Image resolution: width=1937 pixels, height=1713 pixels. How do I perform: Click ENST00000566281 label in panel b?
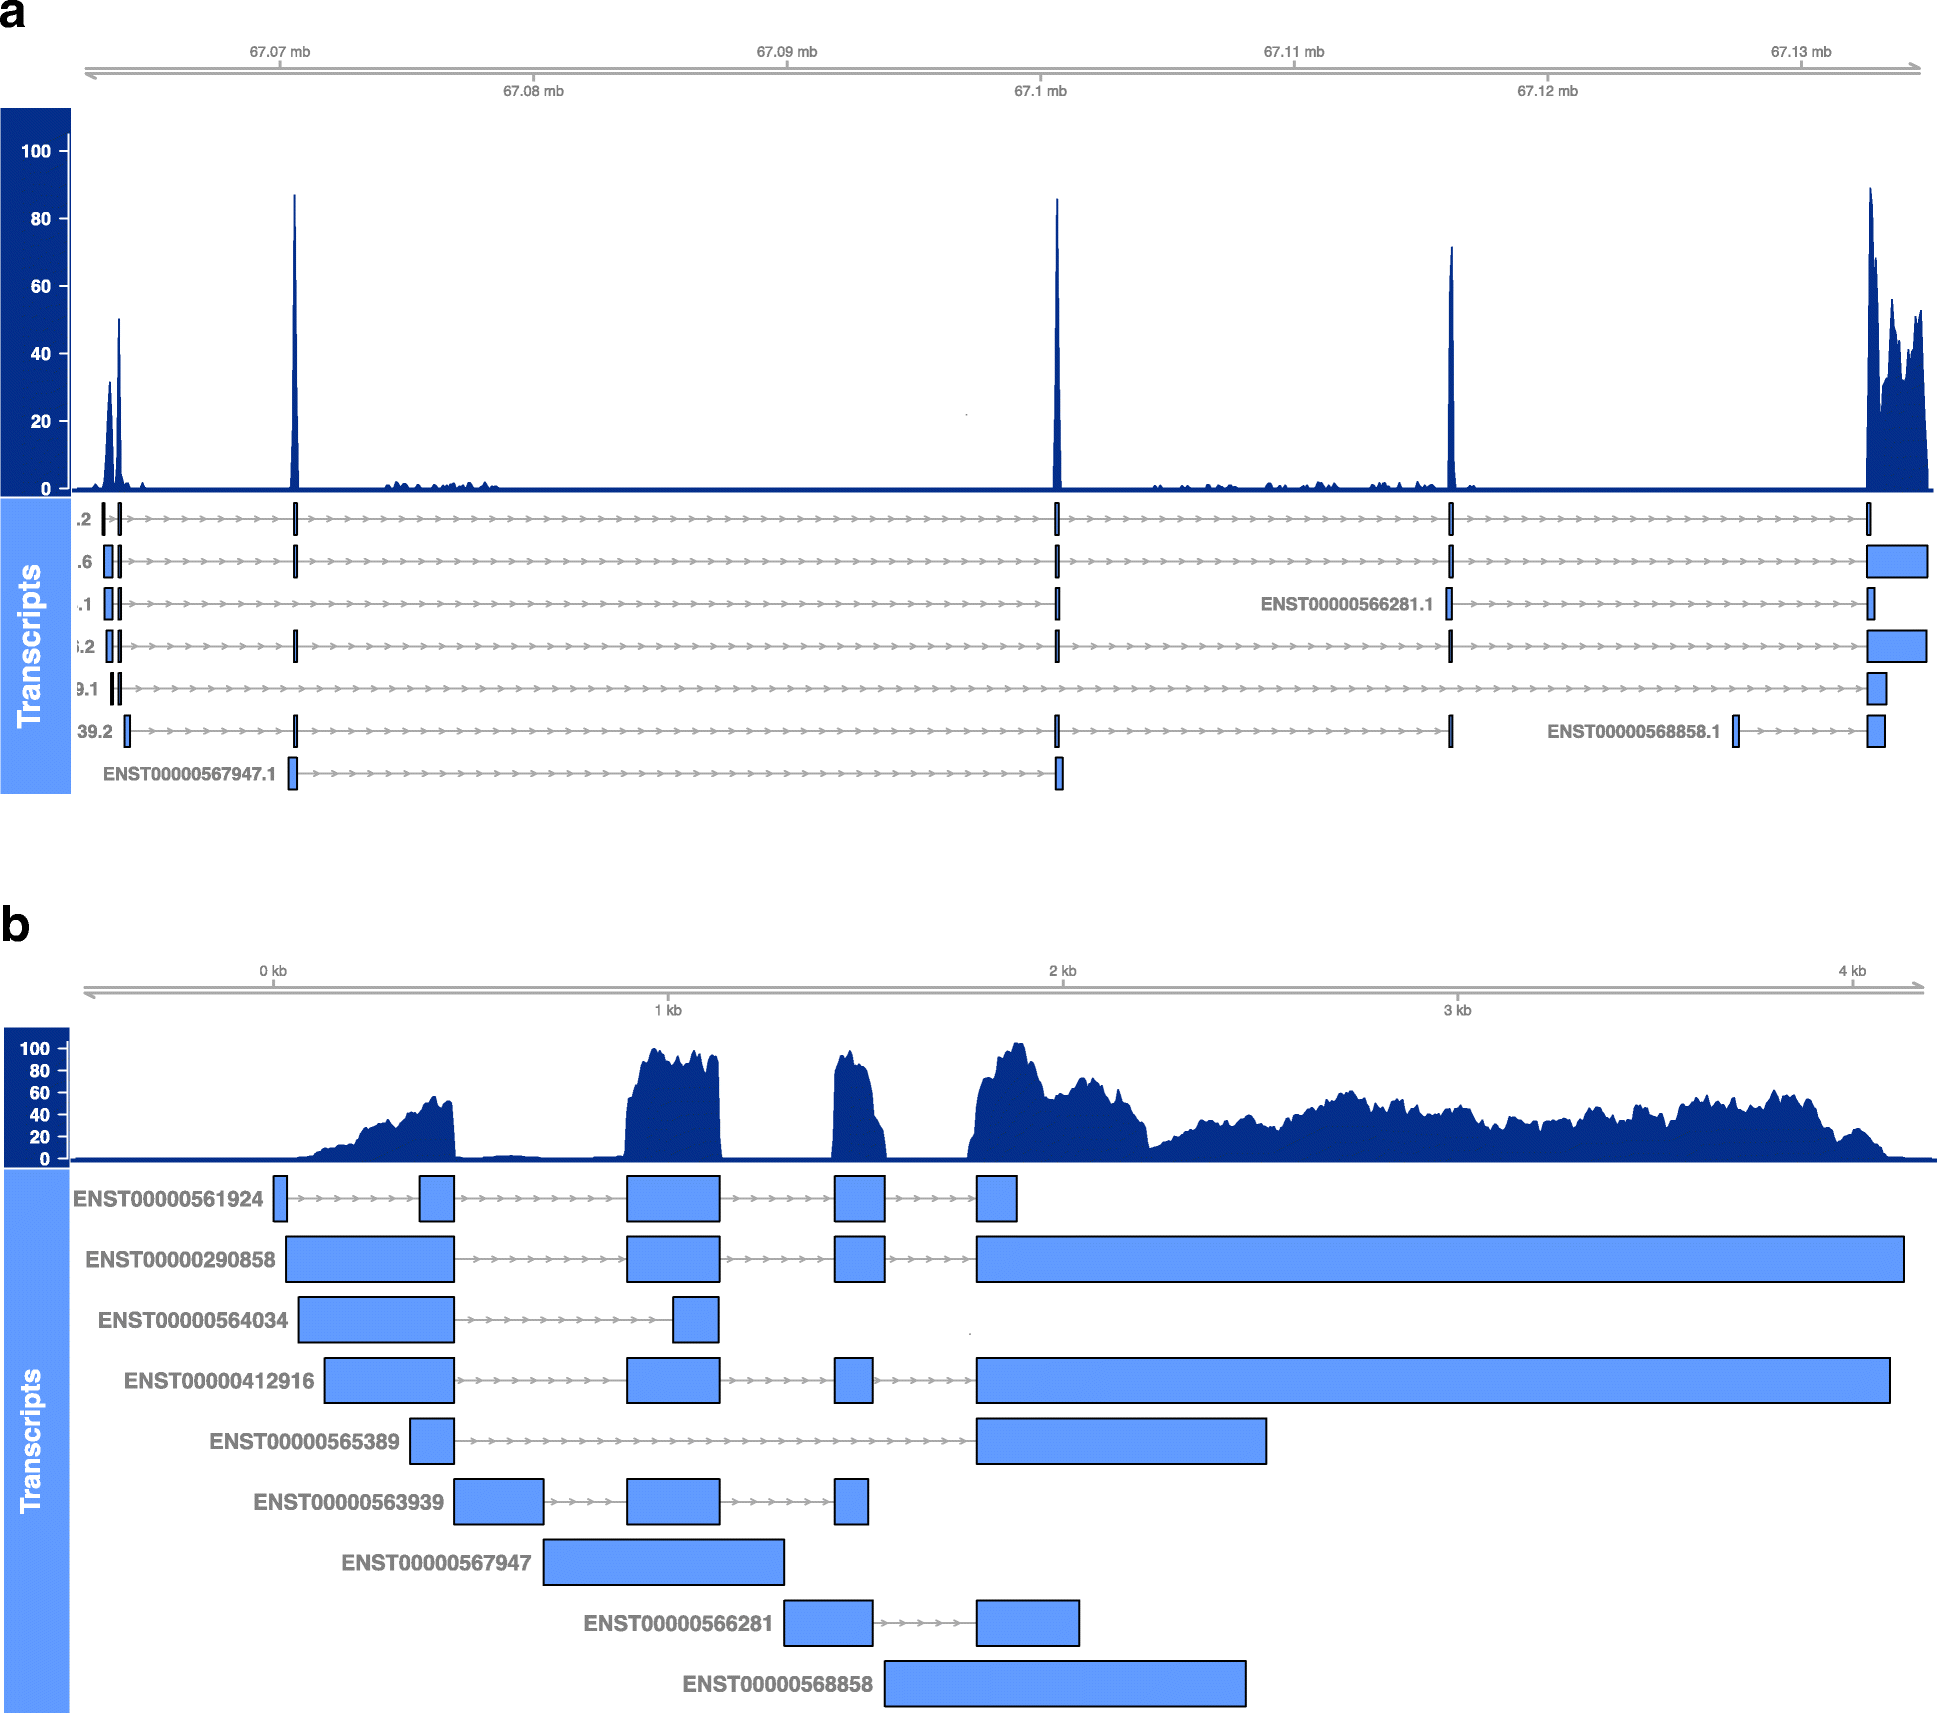[x=678, y=1623]
